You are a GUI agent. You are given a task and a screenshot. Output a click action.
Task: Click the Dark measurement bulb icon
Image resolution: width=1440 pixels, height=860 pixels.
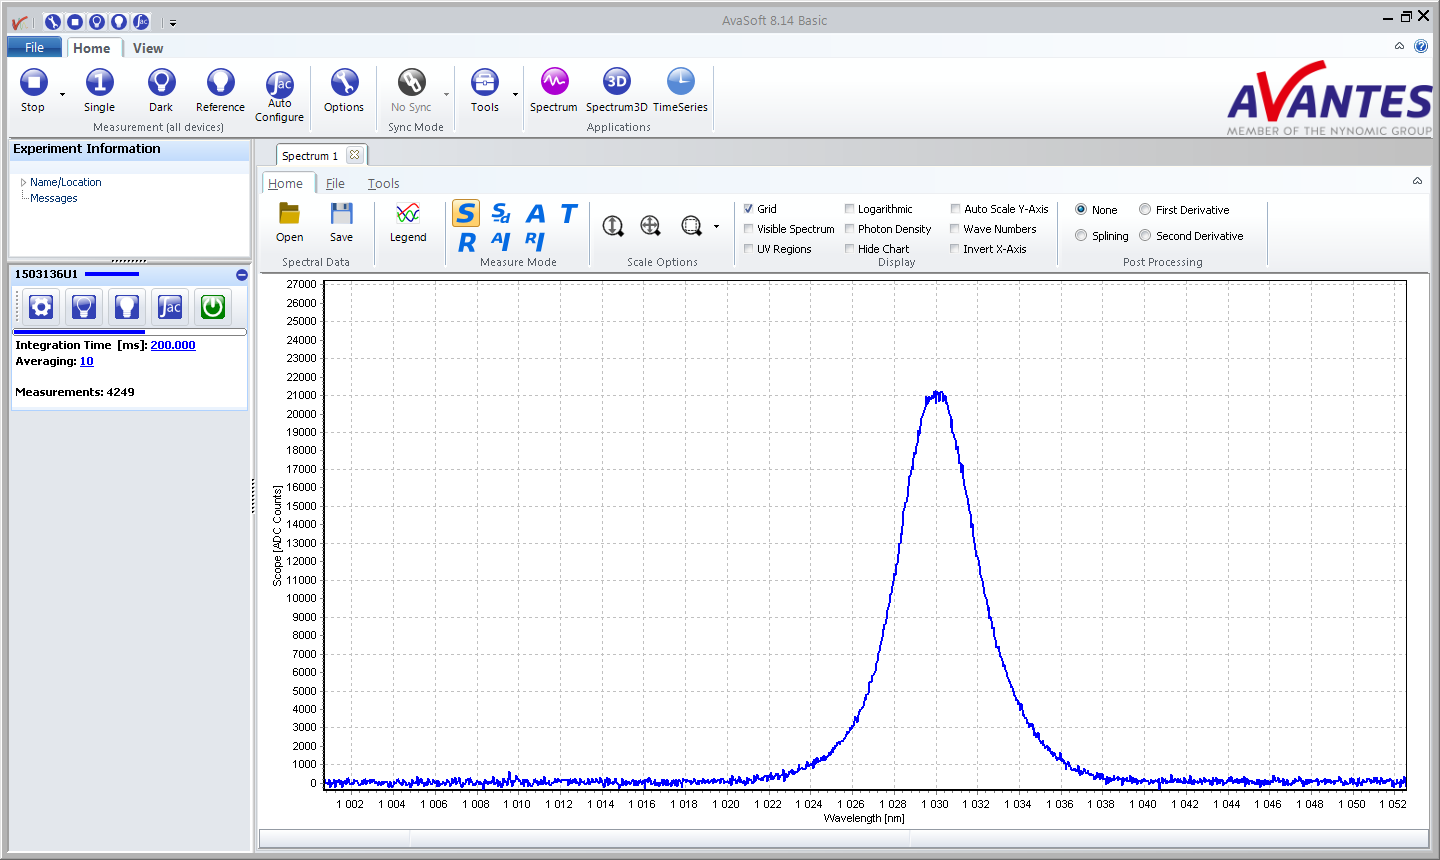coord(161,83)
